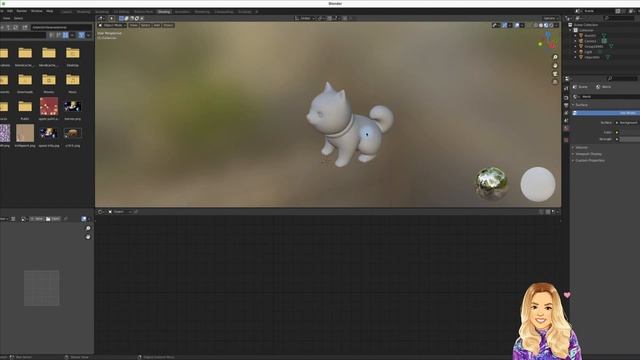Toggle perspective/orthographic view icon

click(x=555, y=82)
